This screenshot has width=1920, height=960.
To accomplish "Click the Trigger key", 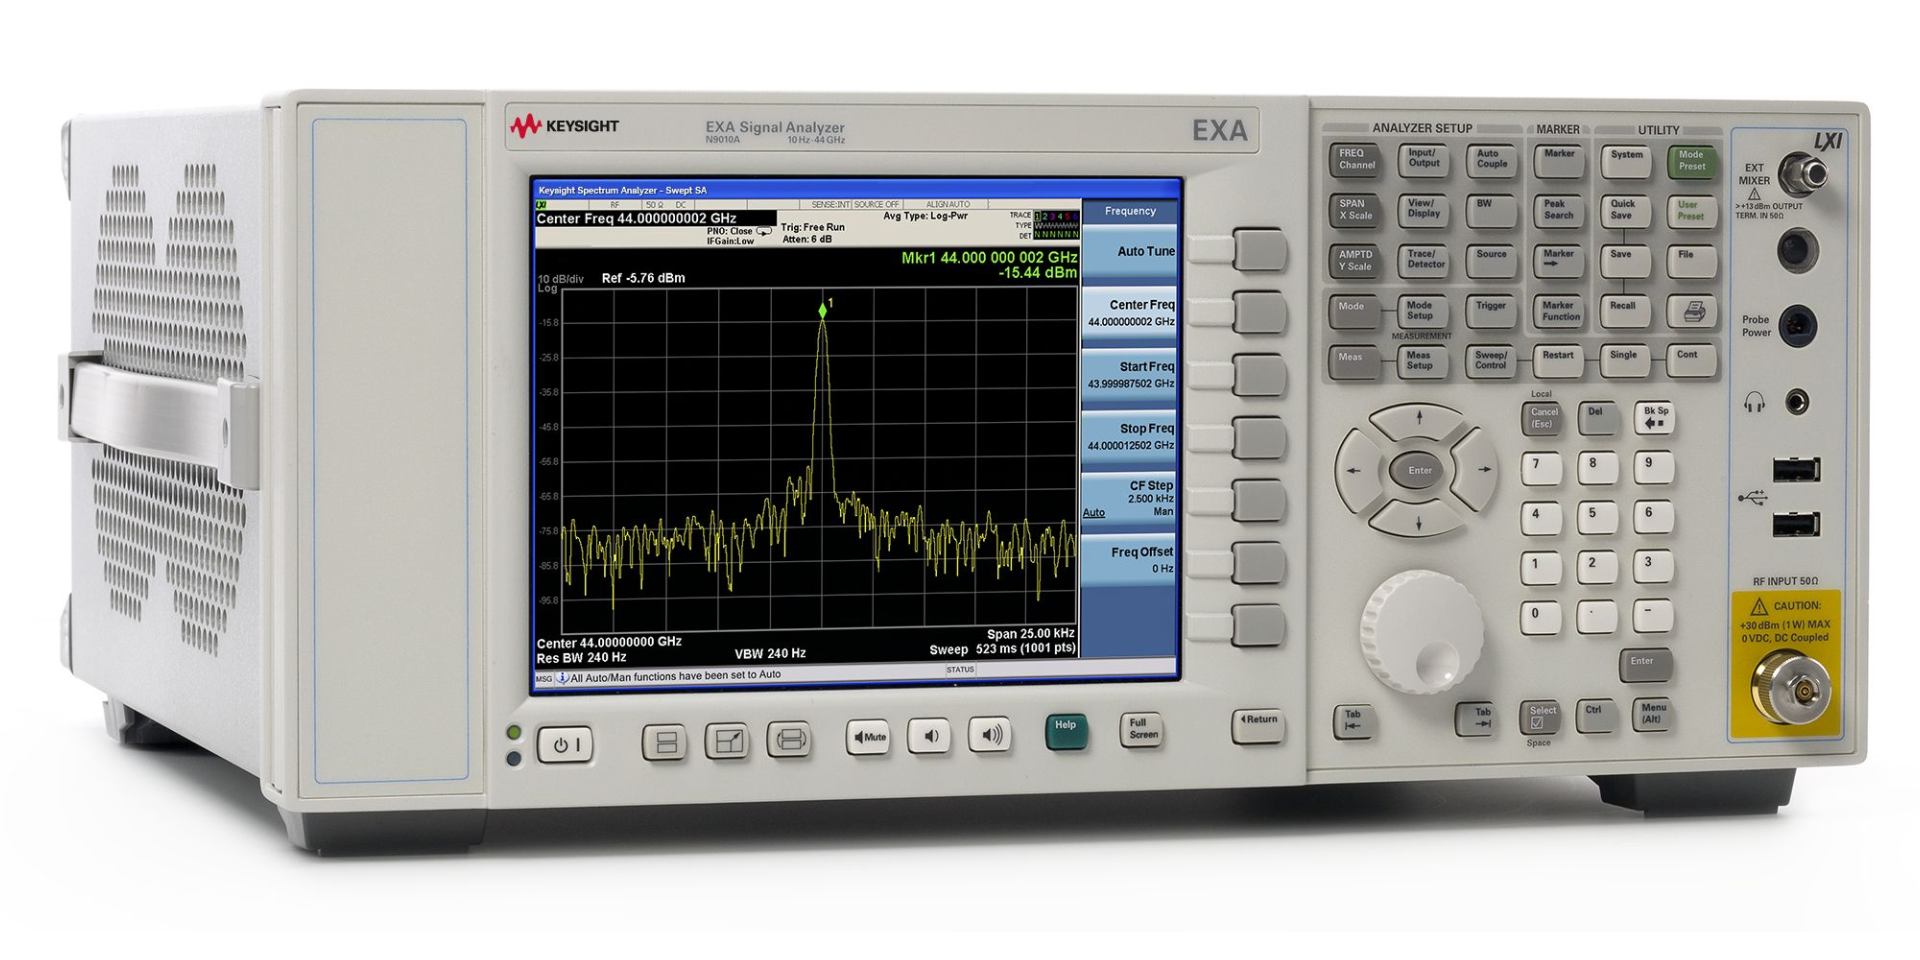I will pos(1491,311).
